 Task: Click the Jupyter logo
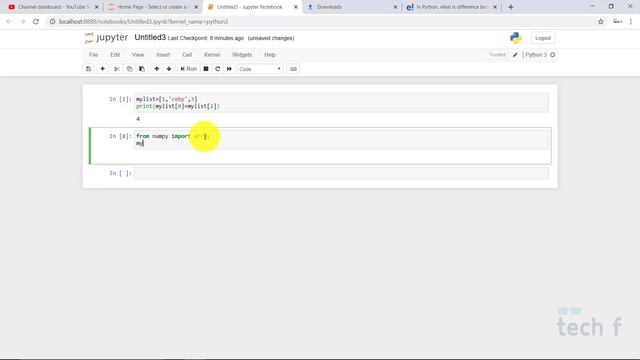pyautogui.click(x=106, y=38)
